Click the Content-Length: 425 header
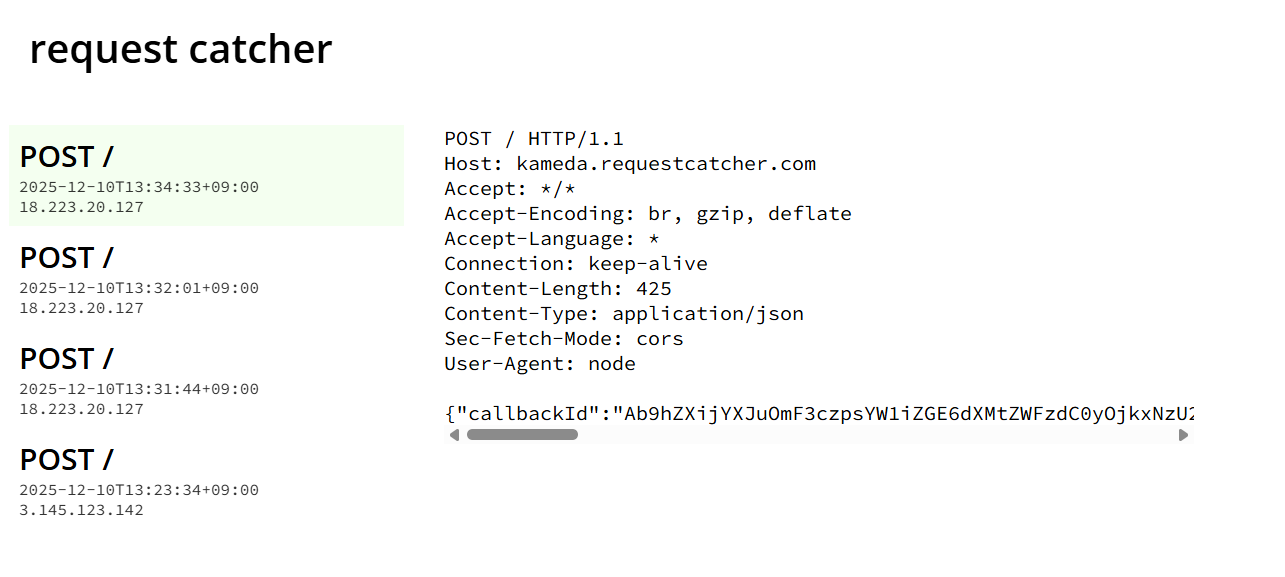Image resolution: width=1285 pixels, height=577 pixels. (558, 289)
